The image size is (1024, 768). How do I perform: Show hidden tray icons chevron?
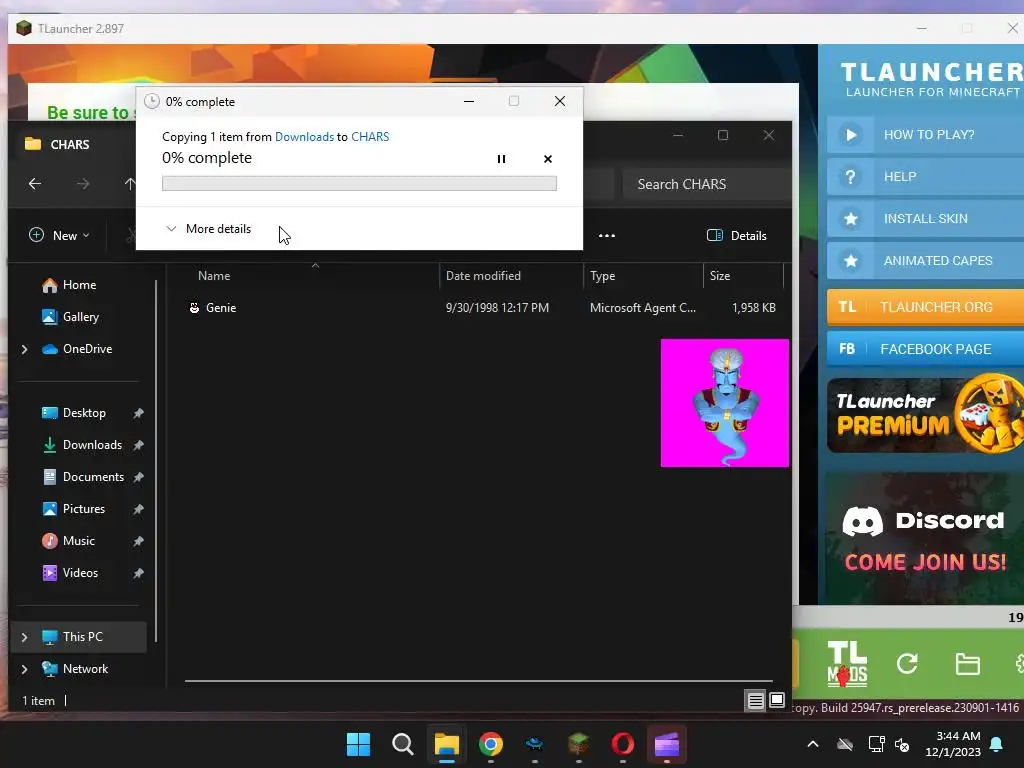[x=813, y=744]
